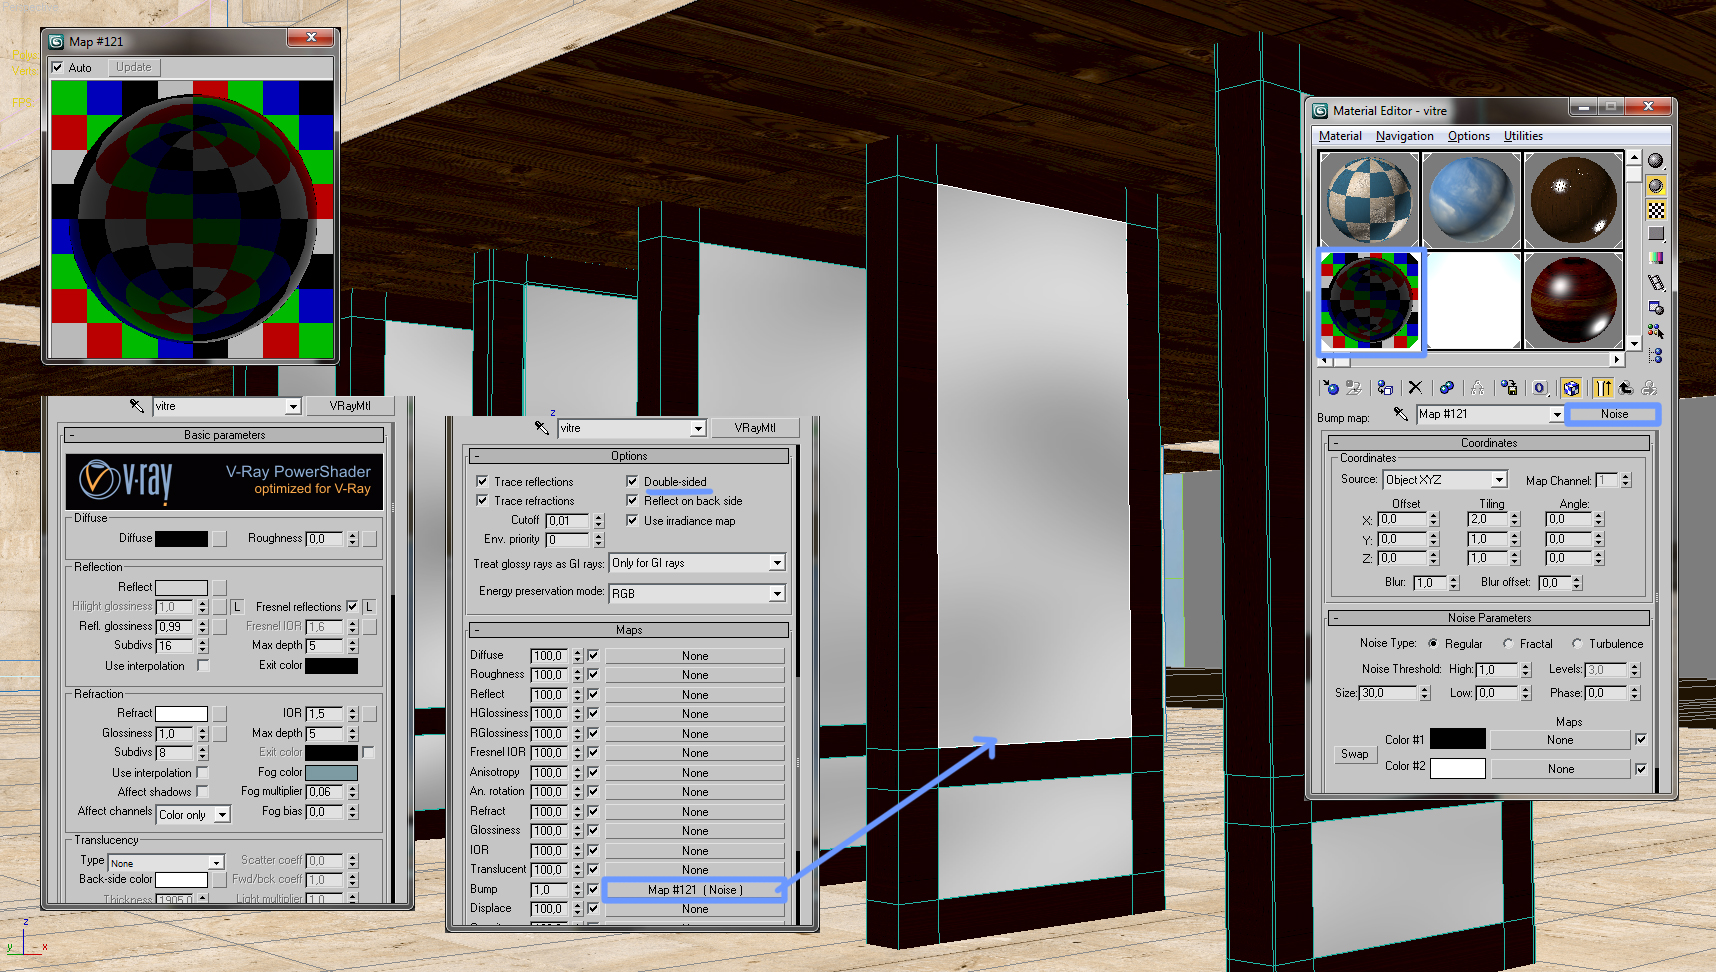Click the Diffuse map None button
Screen dimensions: 1716x972
695,656
